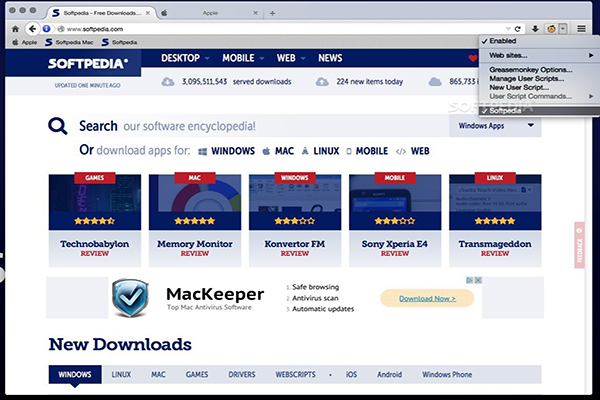Select Greasemonkey Options menu entry
The image size is (600, 400).
pyautogui.click(x=531, y=70)
